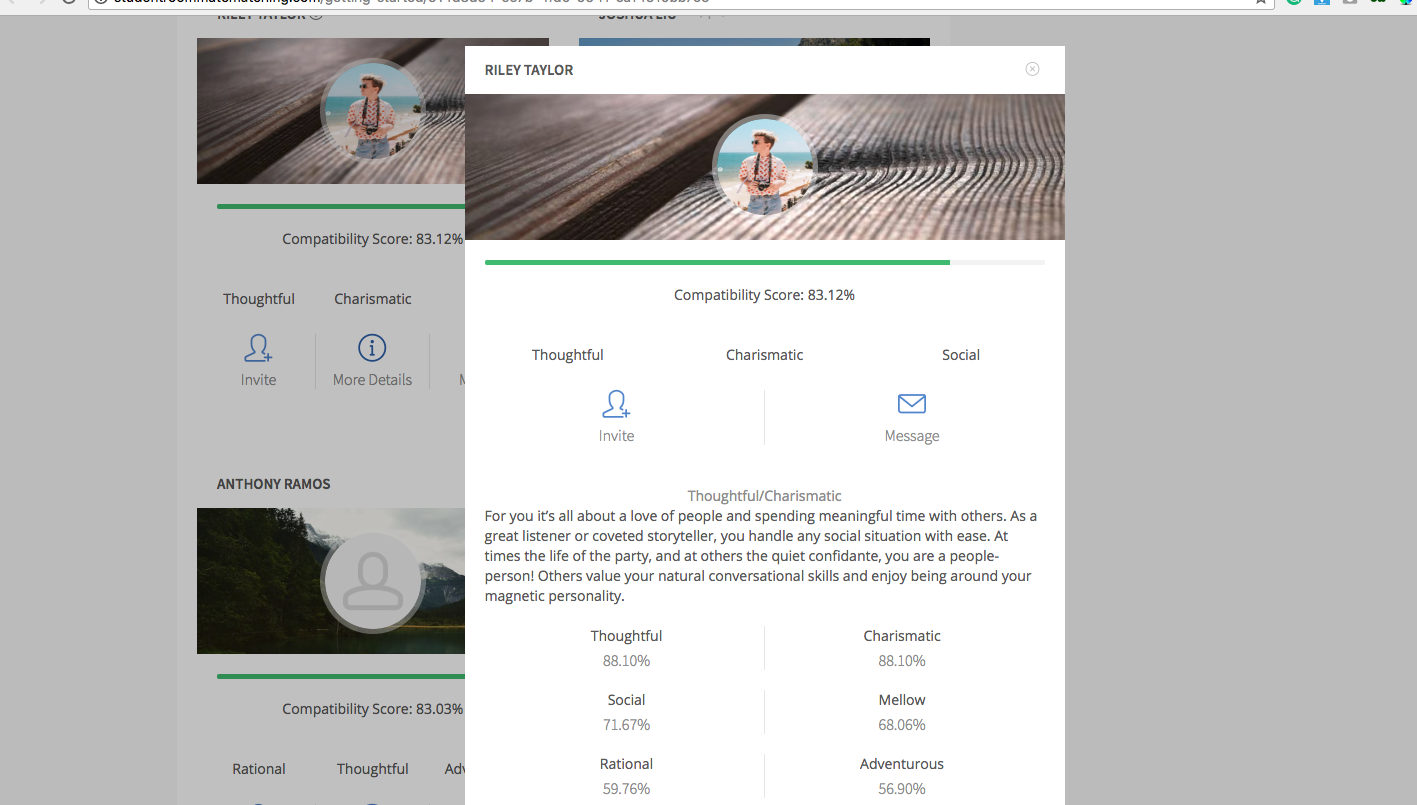
Task: Click the blue download-style extension icon
Action: 1322,3
